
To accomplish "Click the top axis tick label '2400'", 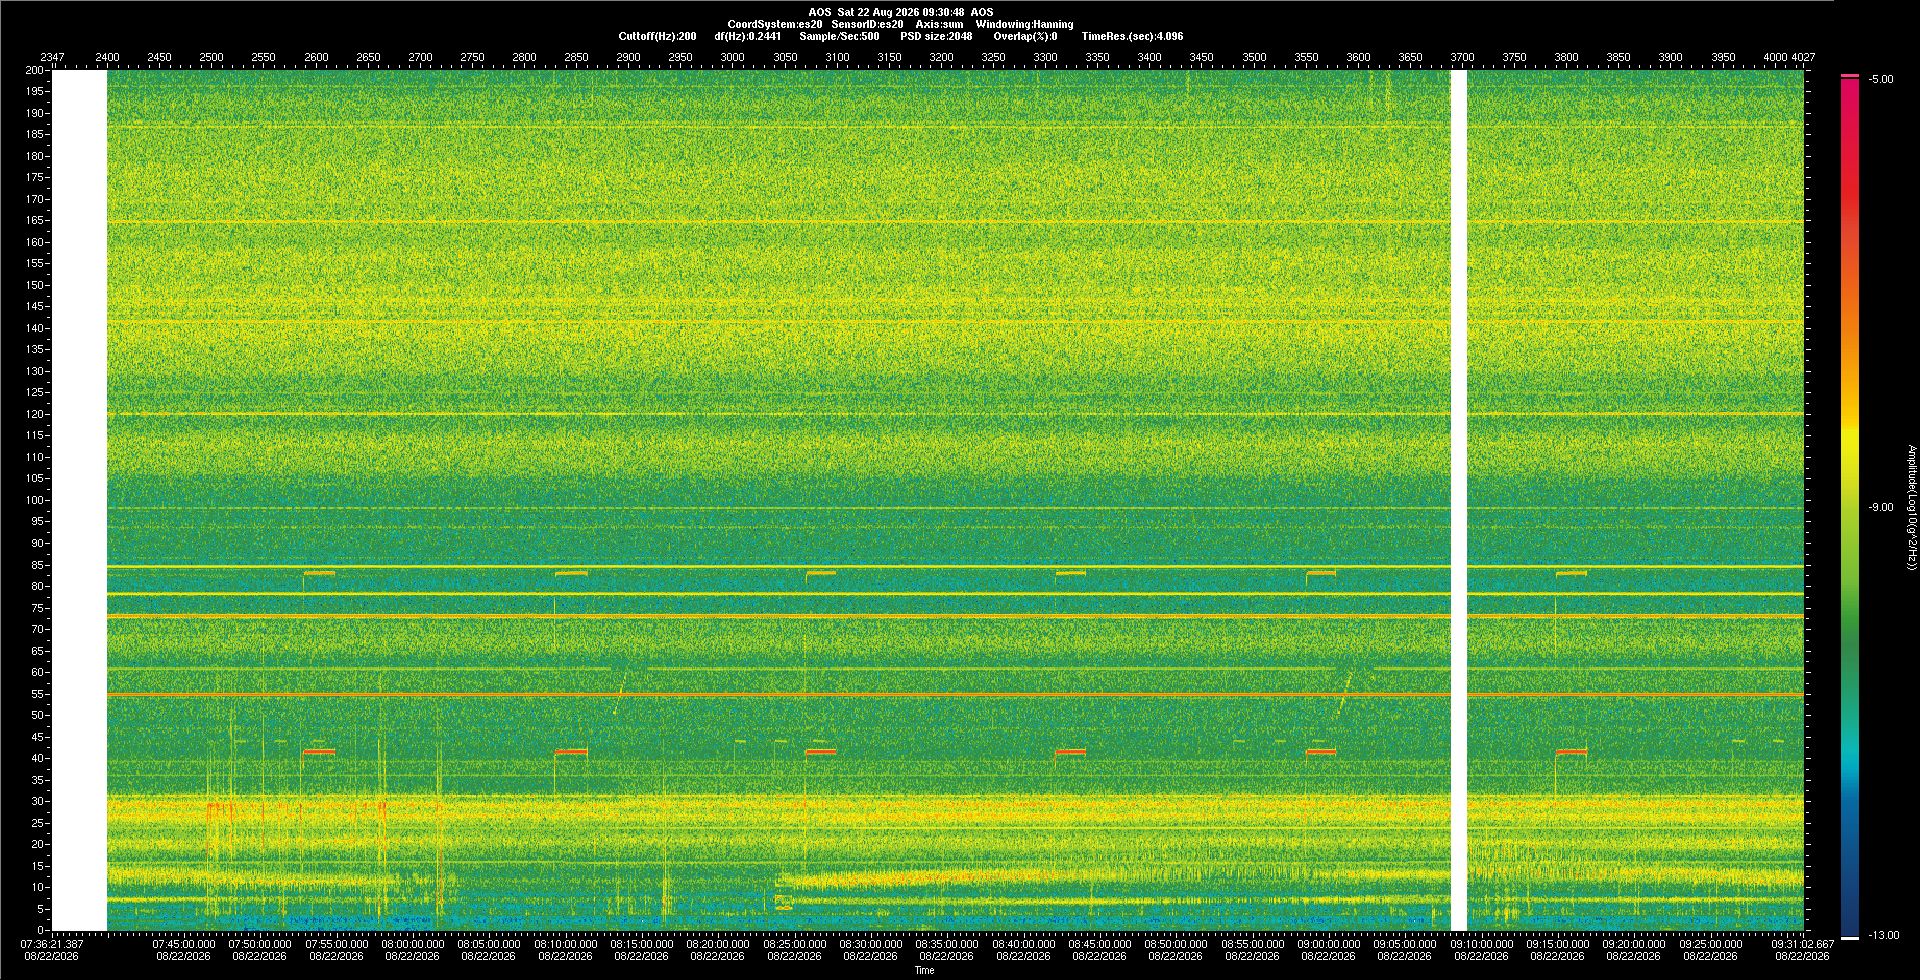I will [x=107, y=57].
